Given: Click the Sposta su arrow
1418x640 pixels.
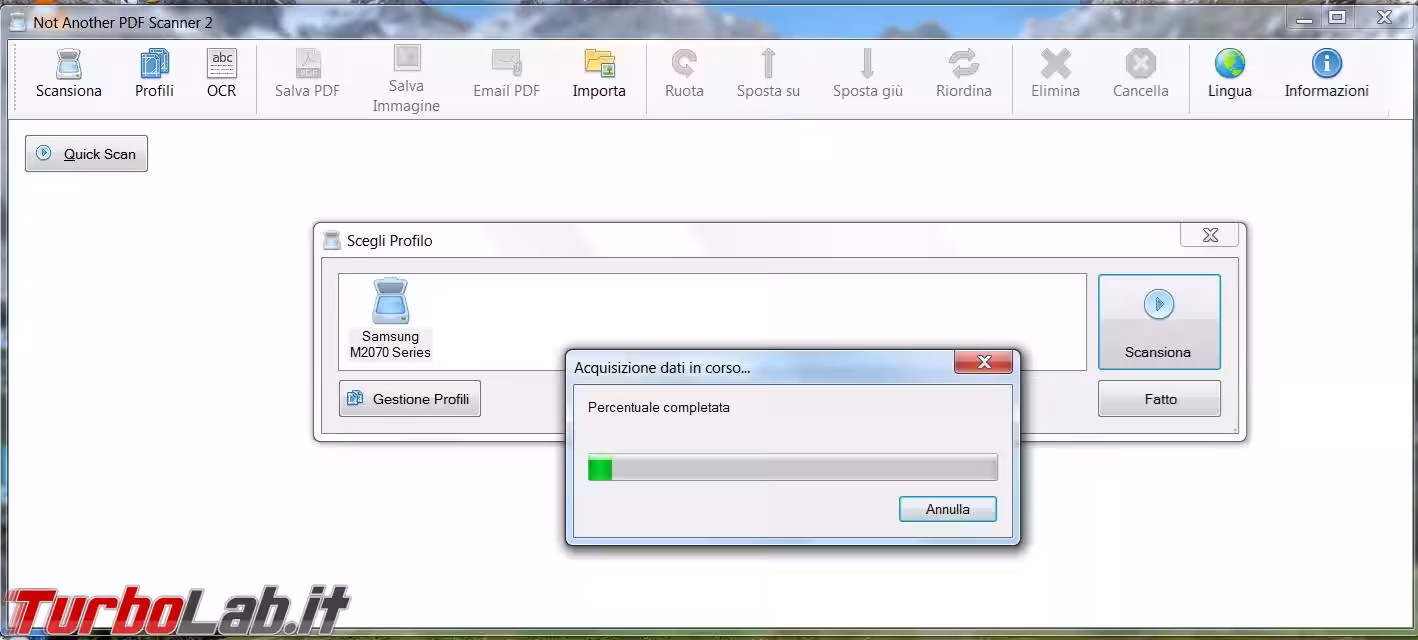Looking at the screenshot, I should 768,66.
